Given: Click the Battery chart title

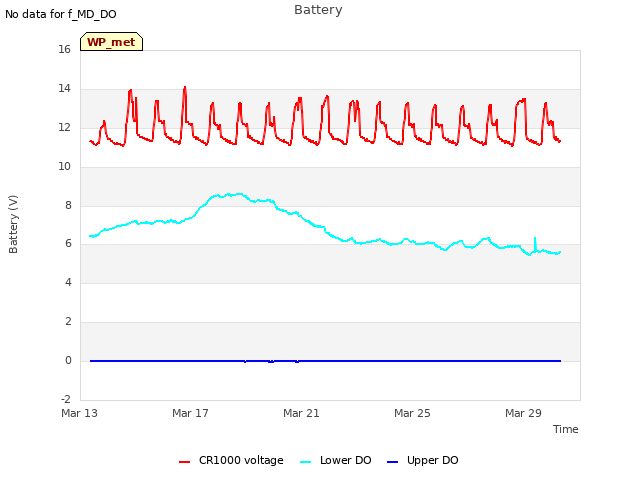Looking at the screenshot, I should point(318,10).
